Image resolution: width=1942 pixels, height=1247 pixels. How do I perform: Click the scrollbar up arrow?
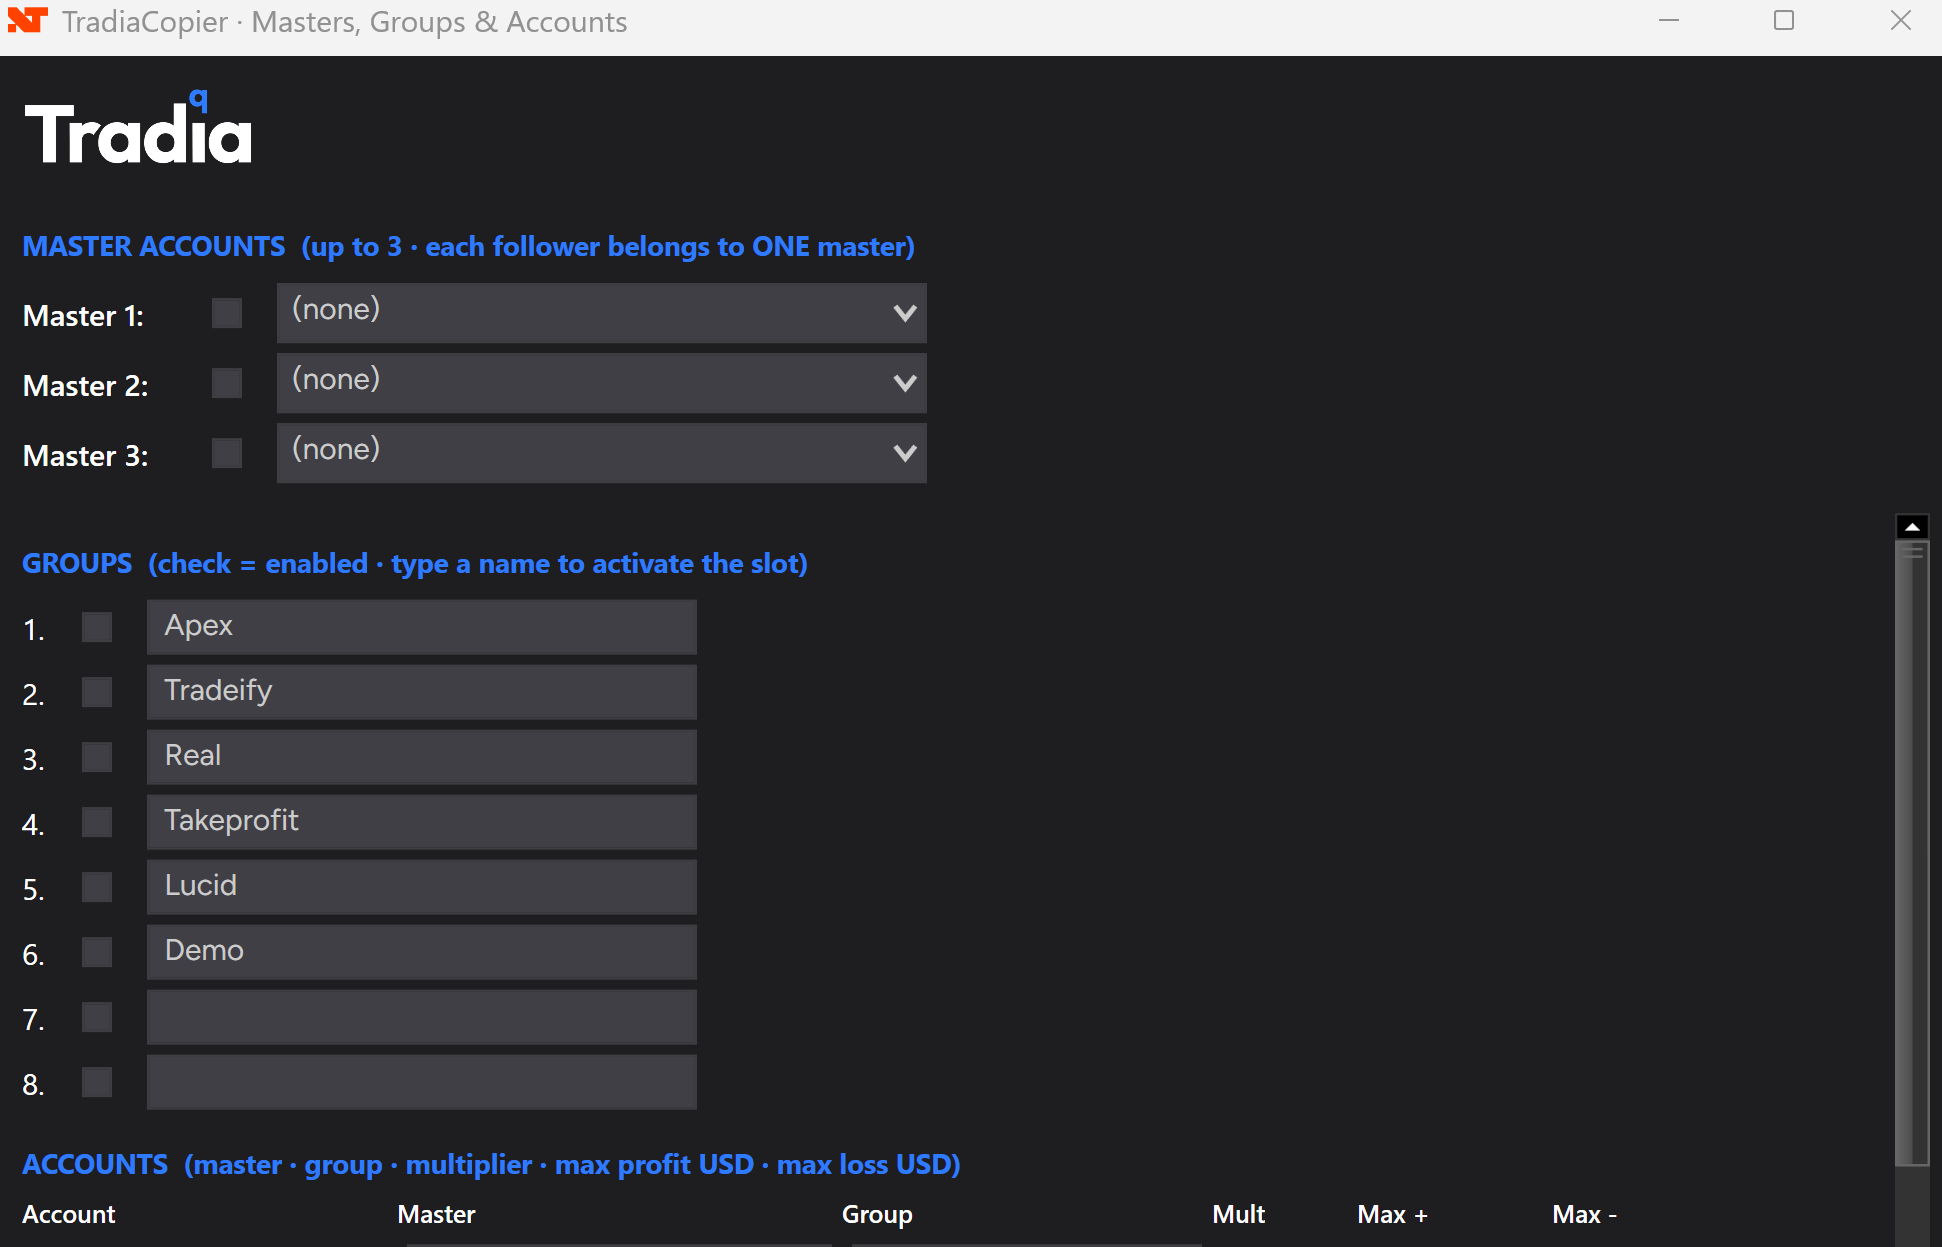(1912, 526)
